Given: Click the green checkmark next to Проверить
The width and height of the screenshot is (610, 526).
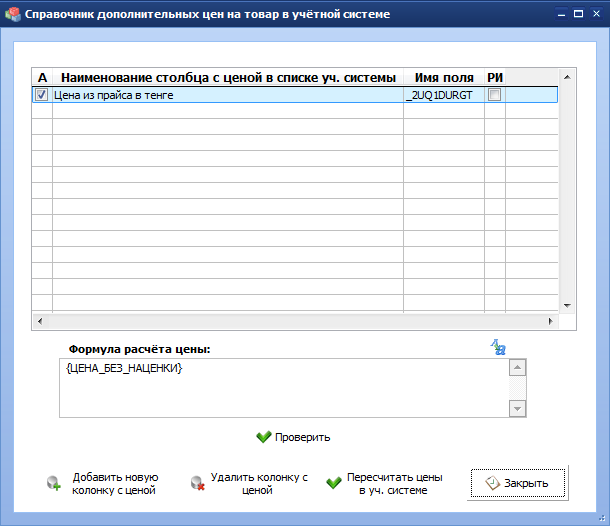Looking at the screenshot, I should coord(264,437).
